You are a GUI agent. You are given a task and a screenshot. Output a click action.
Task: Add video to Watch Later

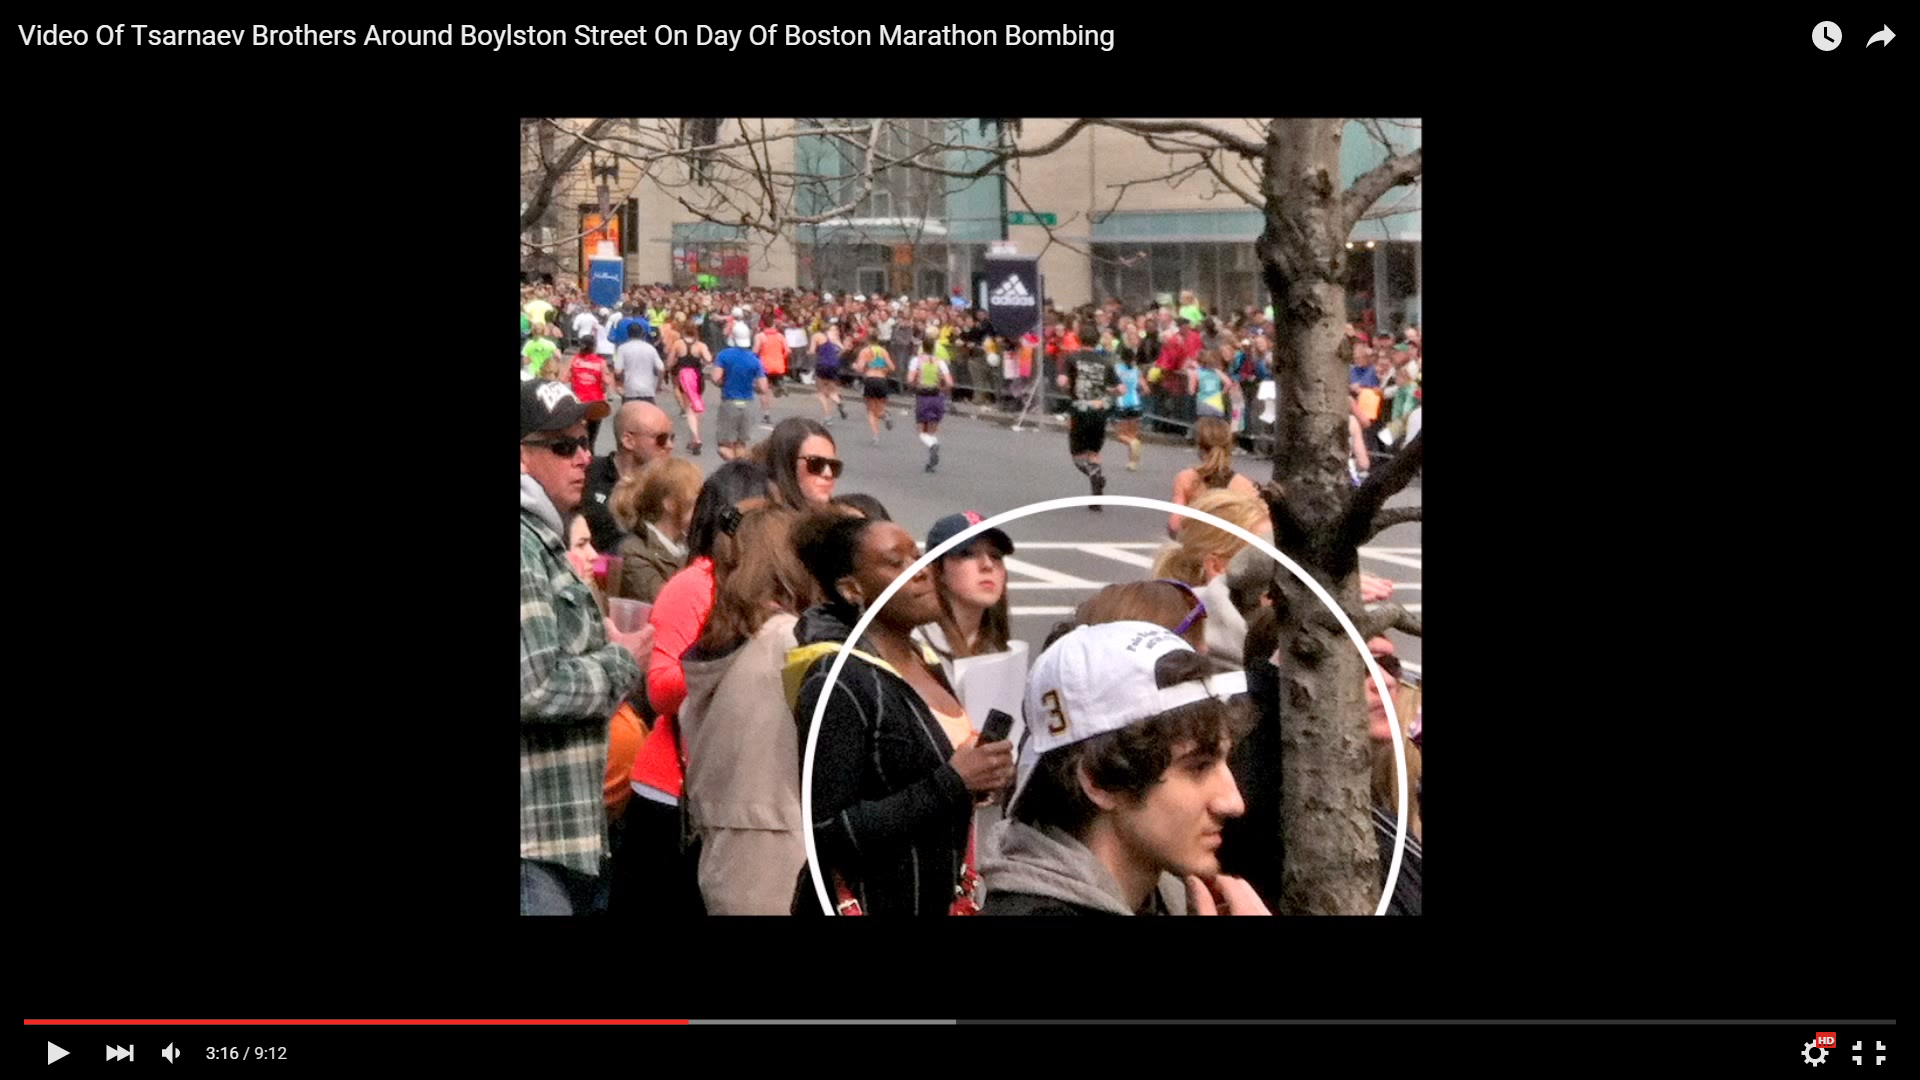point(1826,37)
